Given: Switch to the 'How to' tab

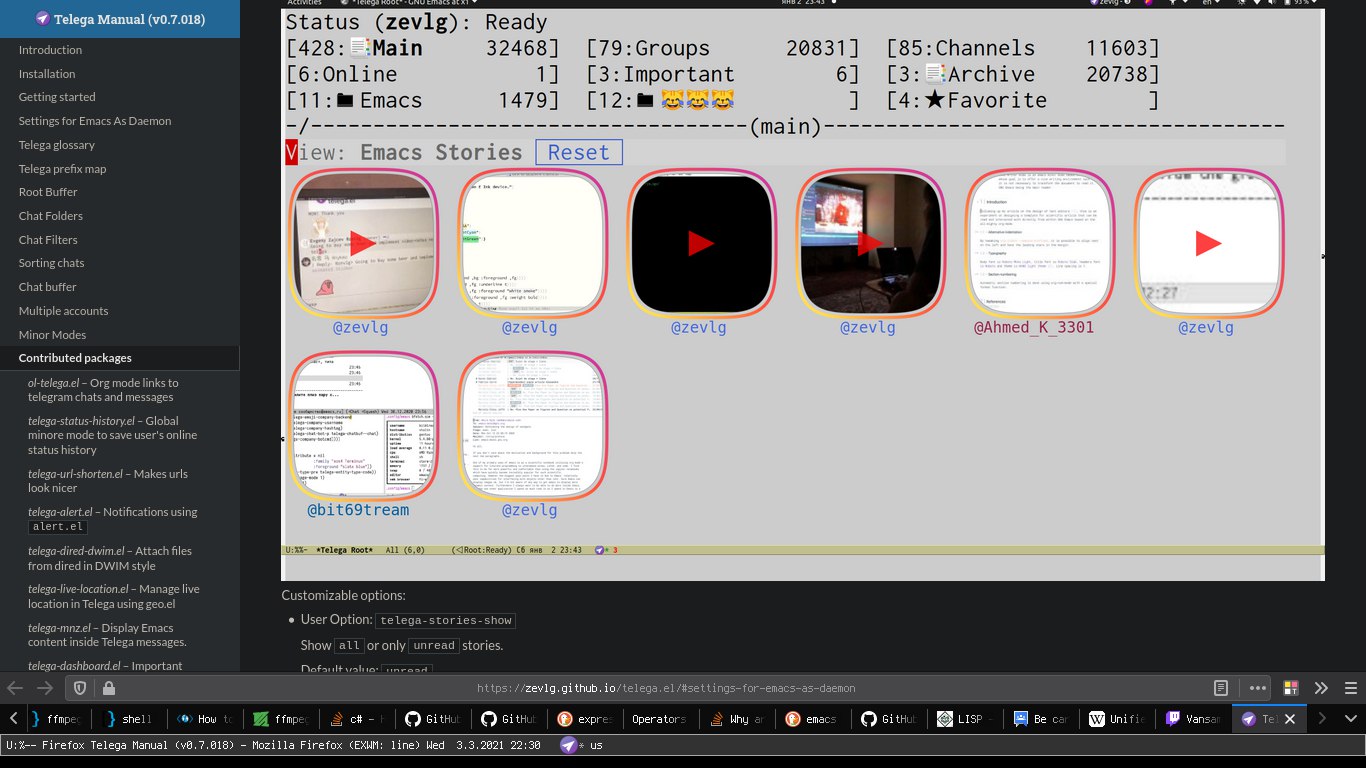Looking at the screenshot, I should [205, 719].
